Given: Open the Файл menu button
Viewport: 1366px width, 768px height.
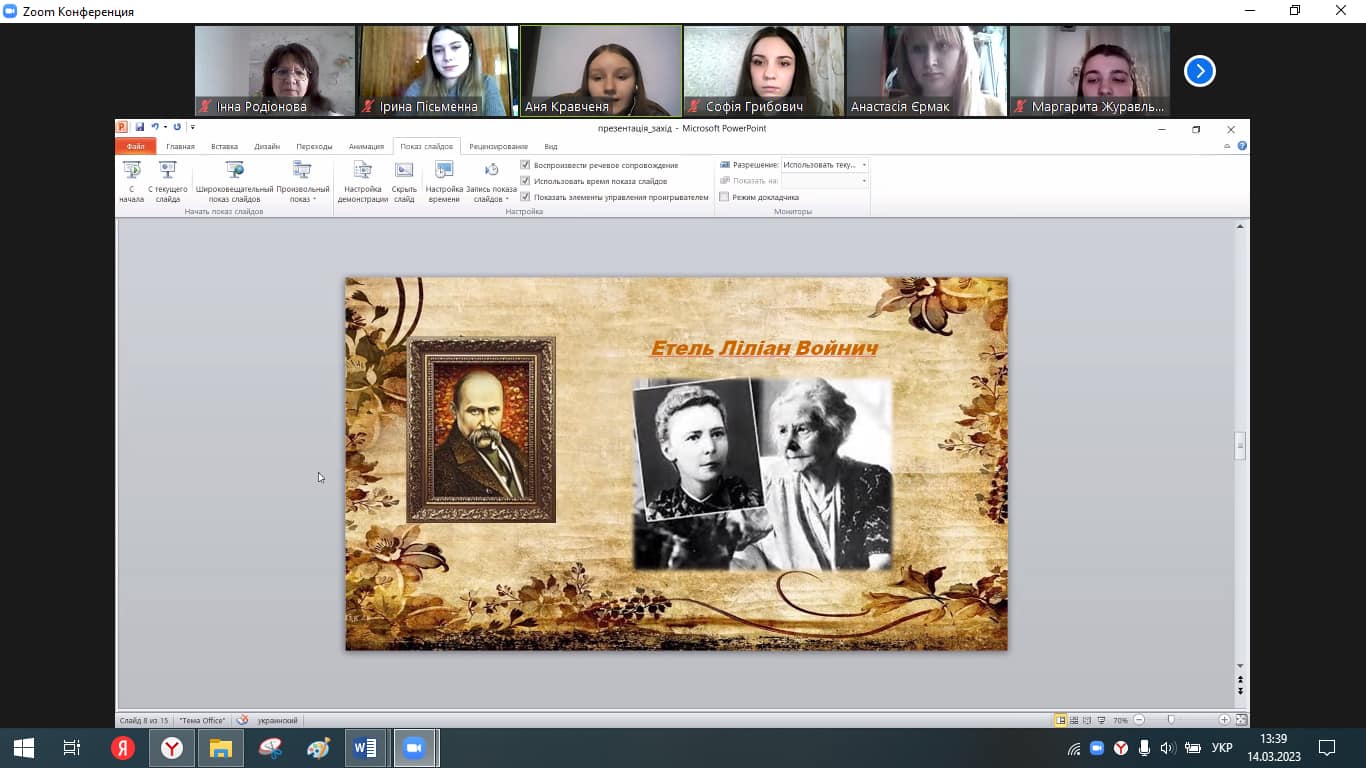Looking at the screenshot, I should click(x=136, y=147).
